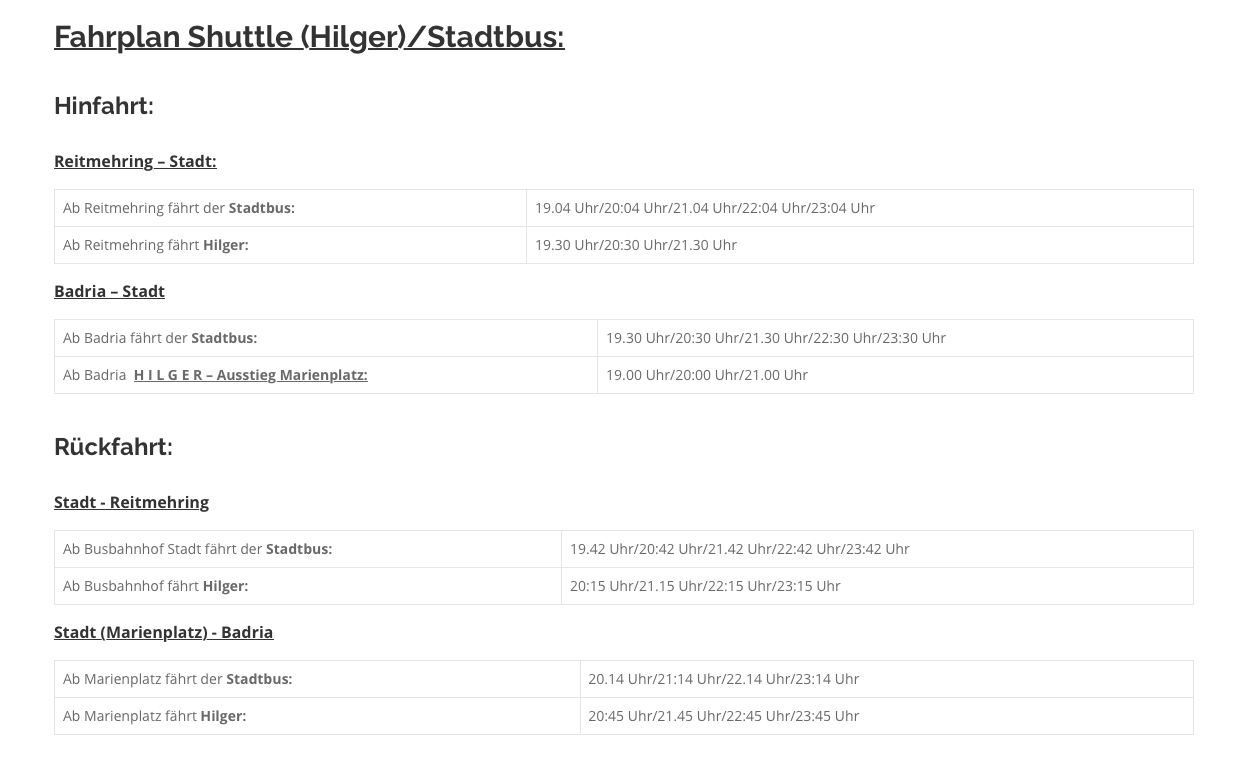Click the Stadt - Reitmehring subheading
The width and height of the screenshot is (1255, 772).
click(131, 502)
